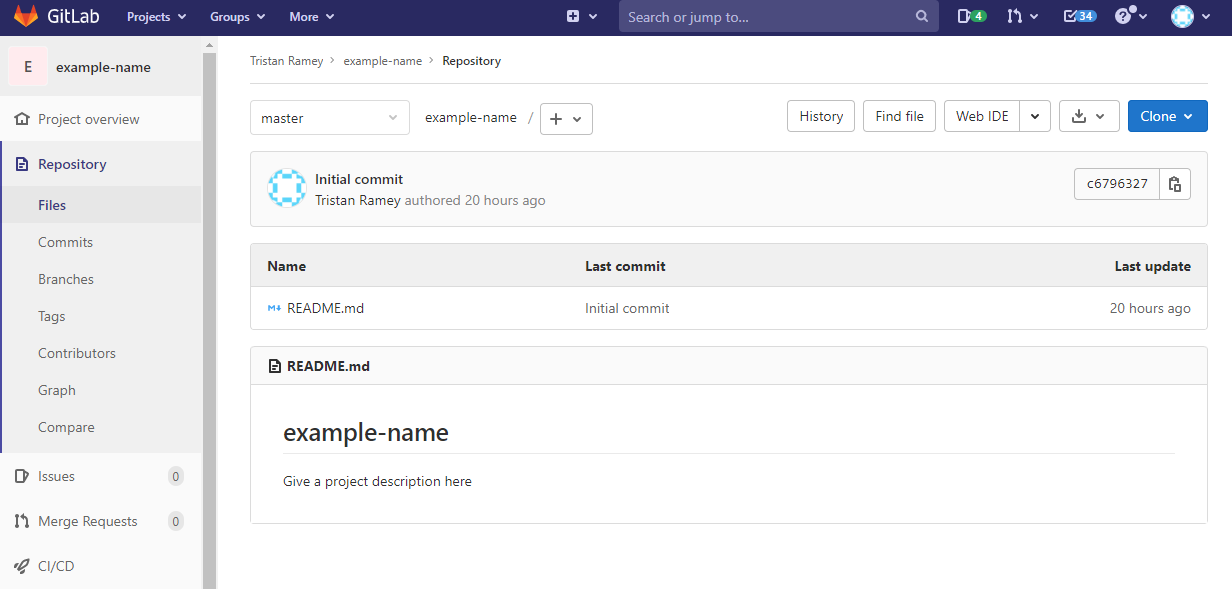This screenshot has height=589, width=1232.
Task: Copy commit SHA with clipboard icon
Action: (1175, 184)
